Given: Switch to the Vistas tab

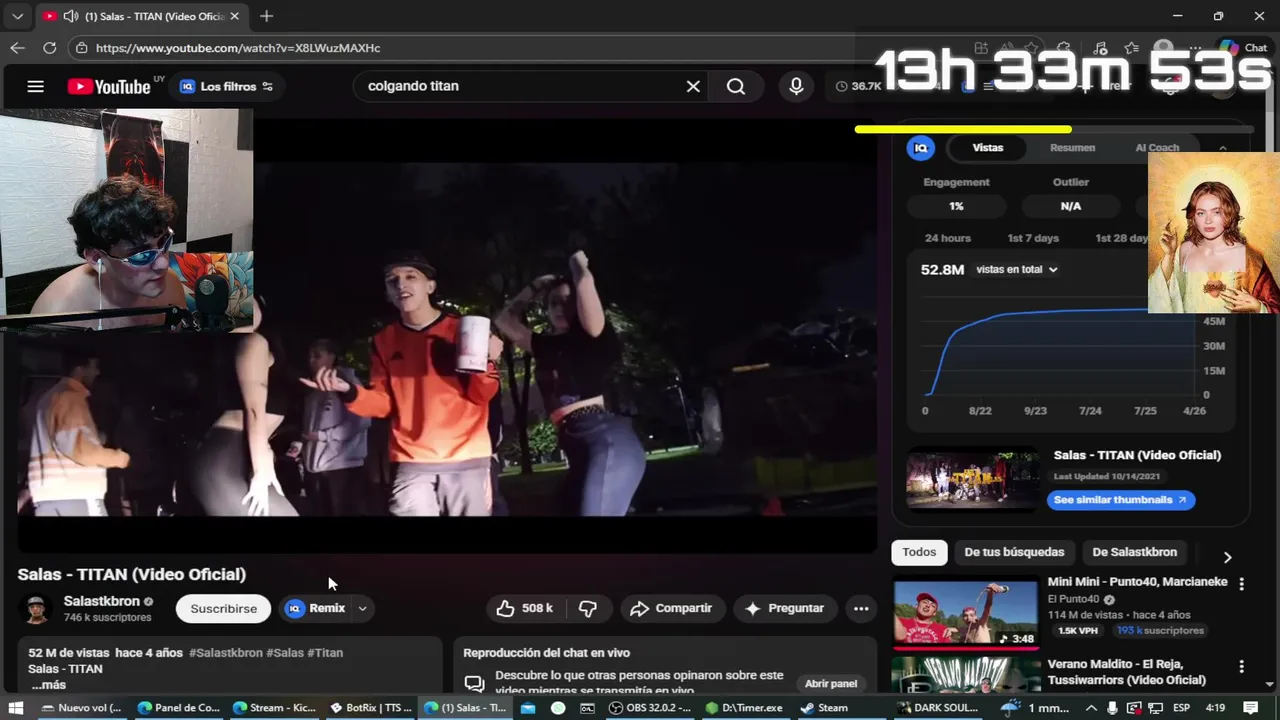Looking at the screenshot, I should pos(987,148).
